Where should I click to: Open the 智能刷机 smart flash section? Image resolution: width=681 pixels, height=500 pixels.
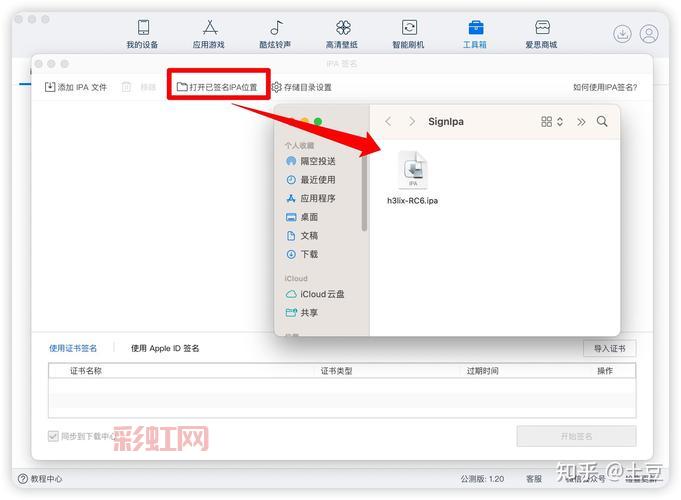408,33
